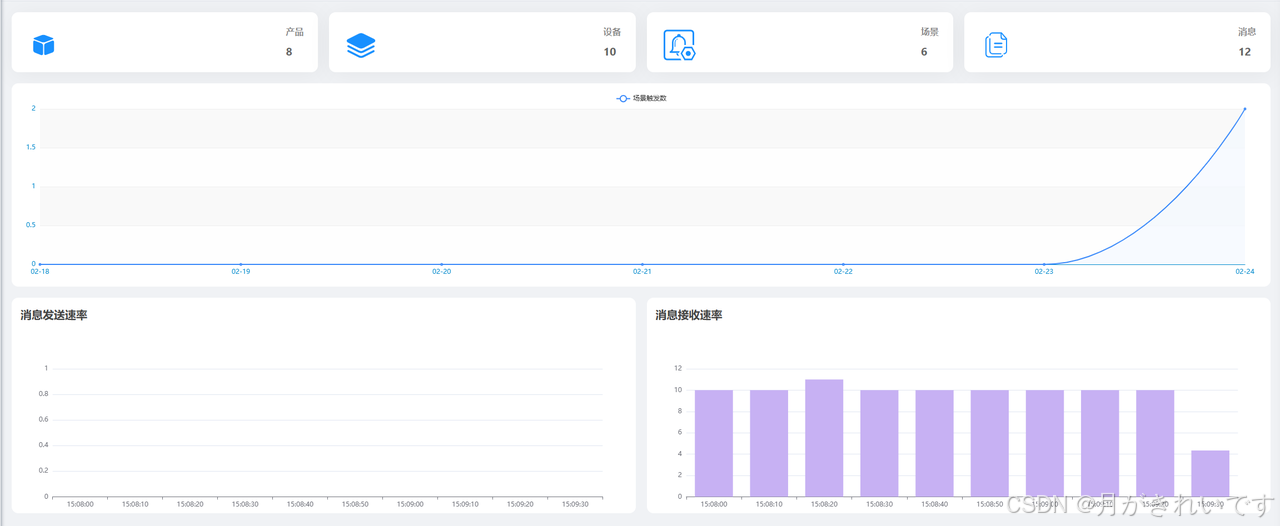Viewport: 1280px width, 526px height.
Task: Open the 产品 card label
Action: click(295, 32)
